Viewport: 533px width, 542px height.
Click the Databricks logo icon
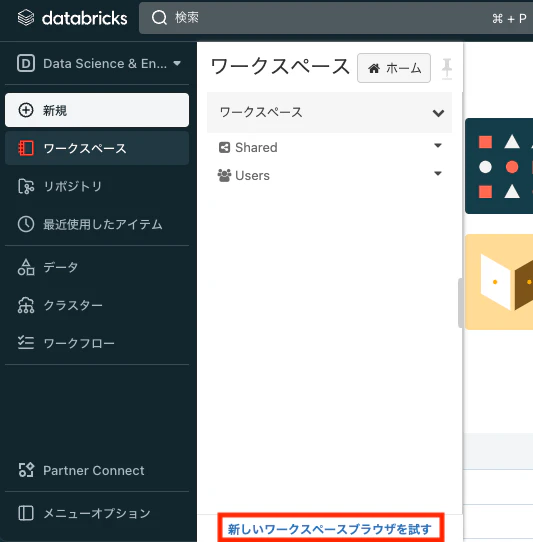[26, 18]
